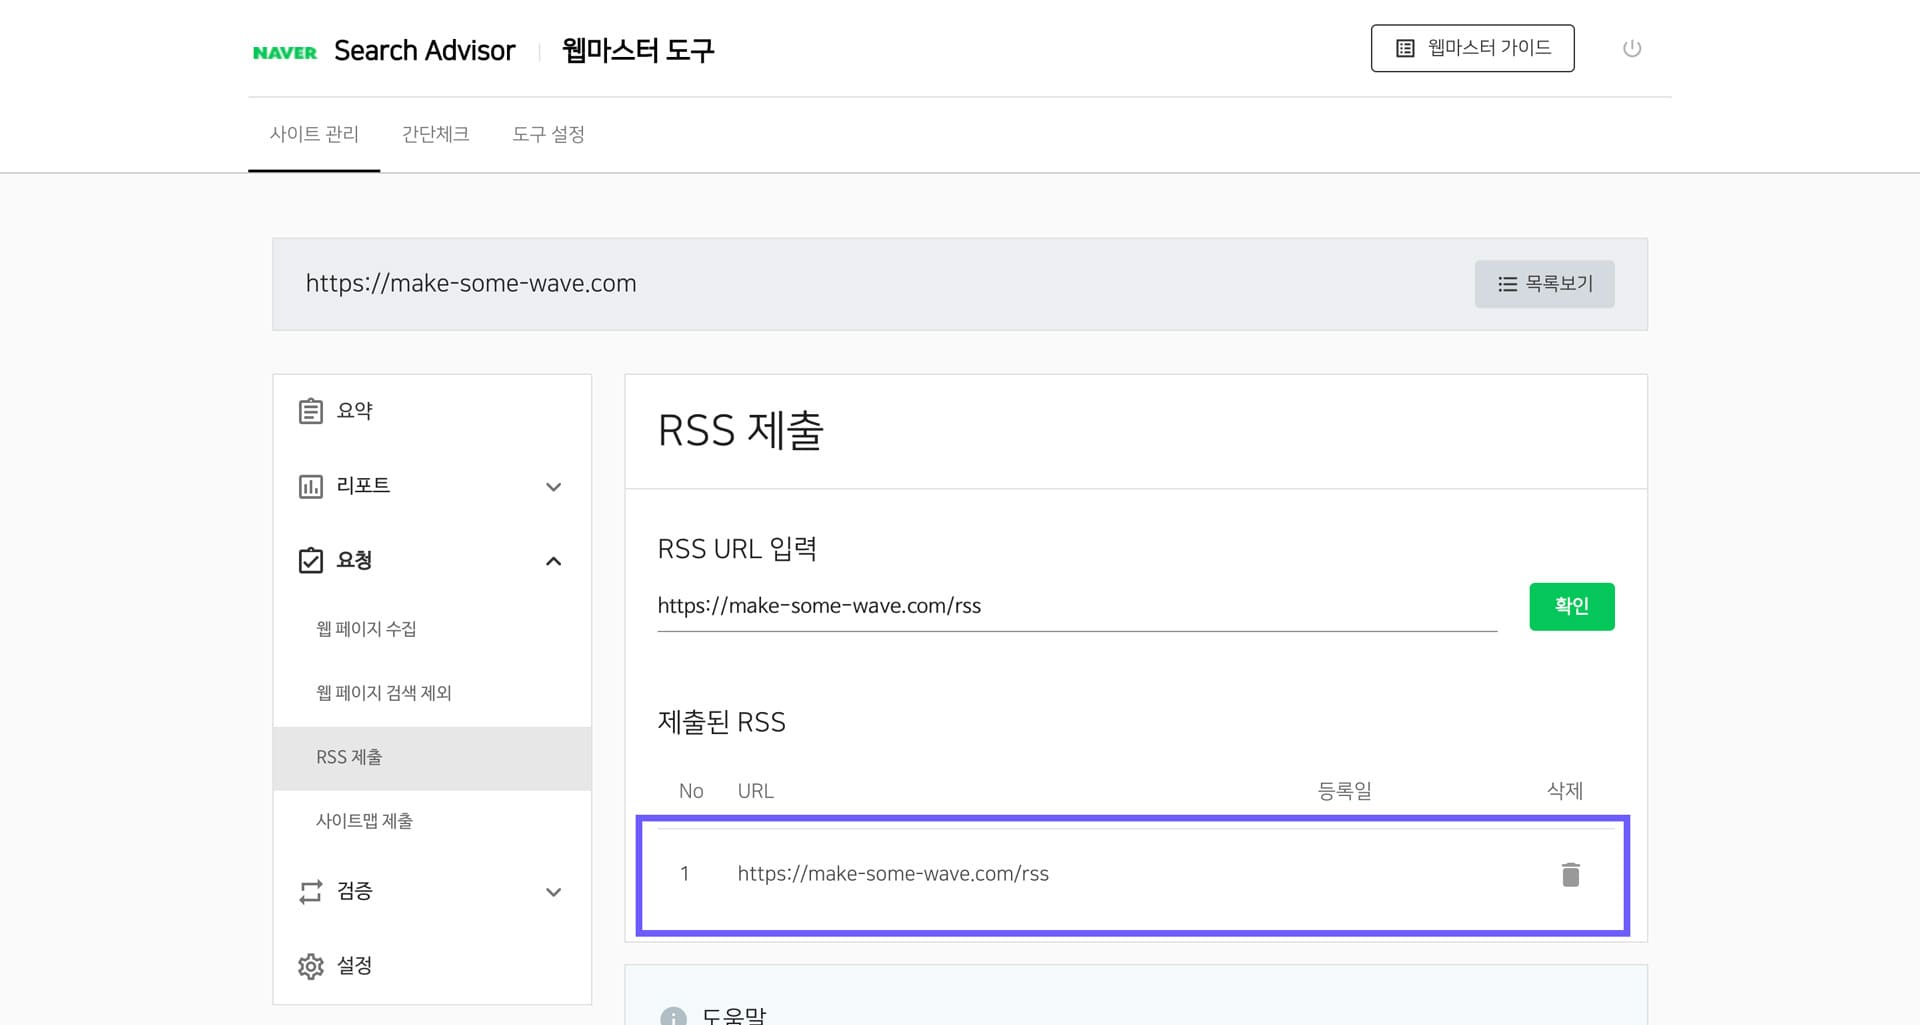Open the 요약 summary panel icon
Viewport: 1920px width, 1025px height.
click(310, 410)
